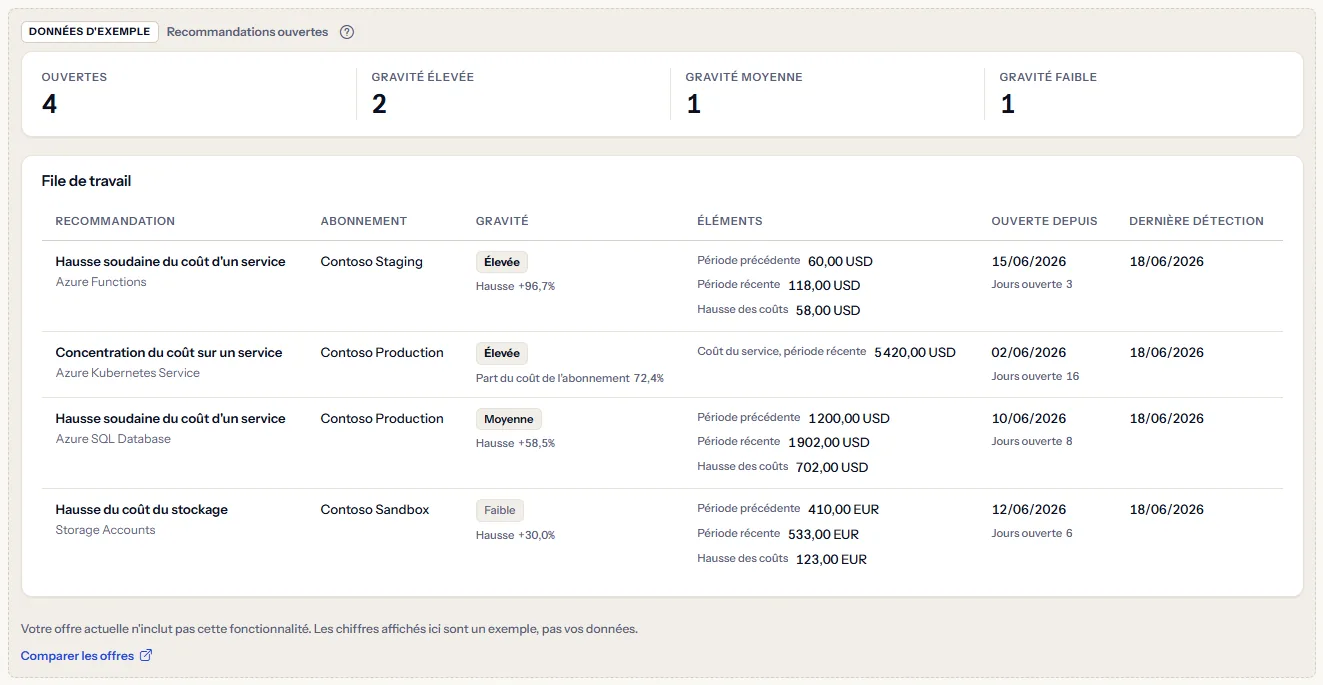The width and height of the screenshot is (1323, 685).
Task: Select the GRAVITÉ FAIBLE summary label
Action: [1048, 77]
